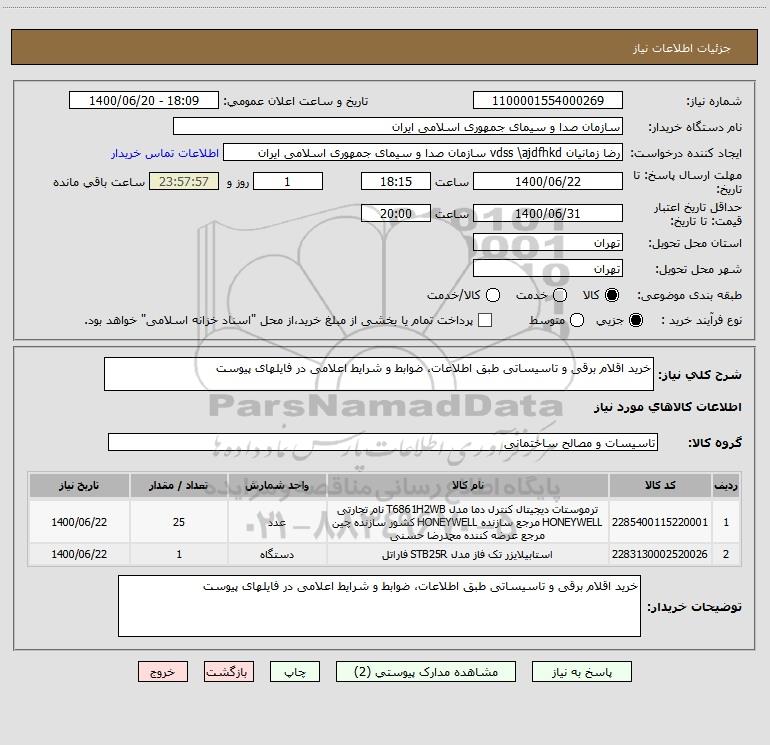Click the ردیف column header
The image size is (770, 745).
click(726, 485)
